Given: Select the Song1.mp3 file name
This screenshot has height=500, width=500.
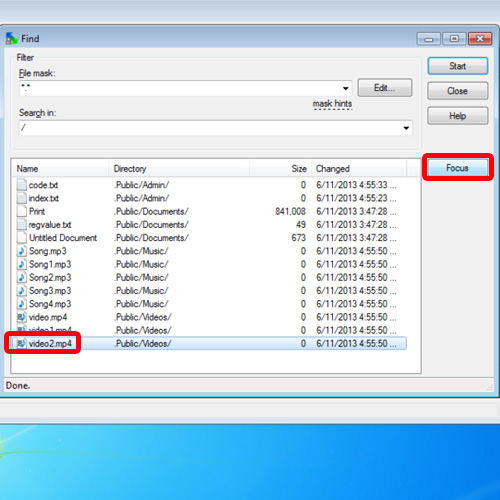Looking at the screenshot, I should pos(50,264).
